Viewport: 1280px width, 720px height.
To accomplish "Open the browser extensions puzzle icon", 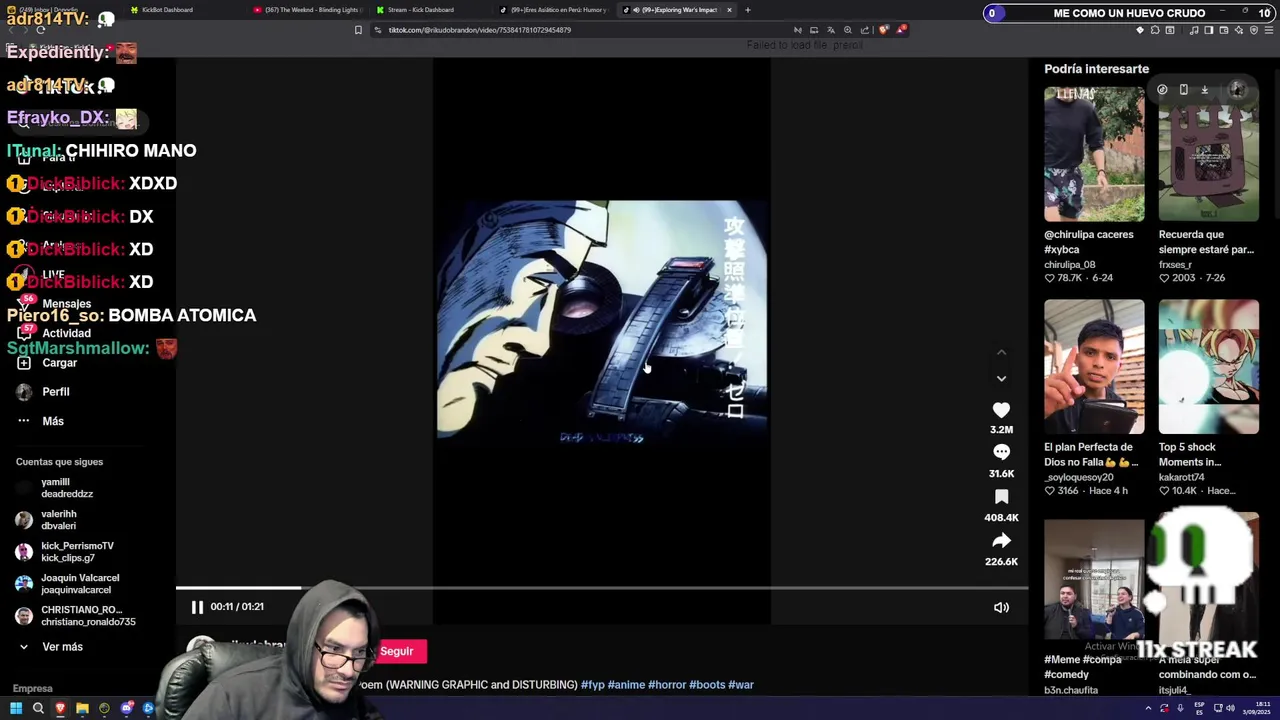I will (1155, 30).
